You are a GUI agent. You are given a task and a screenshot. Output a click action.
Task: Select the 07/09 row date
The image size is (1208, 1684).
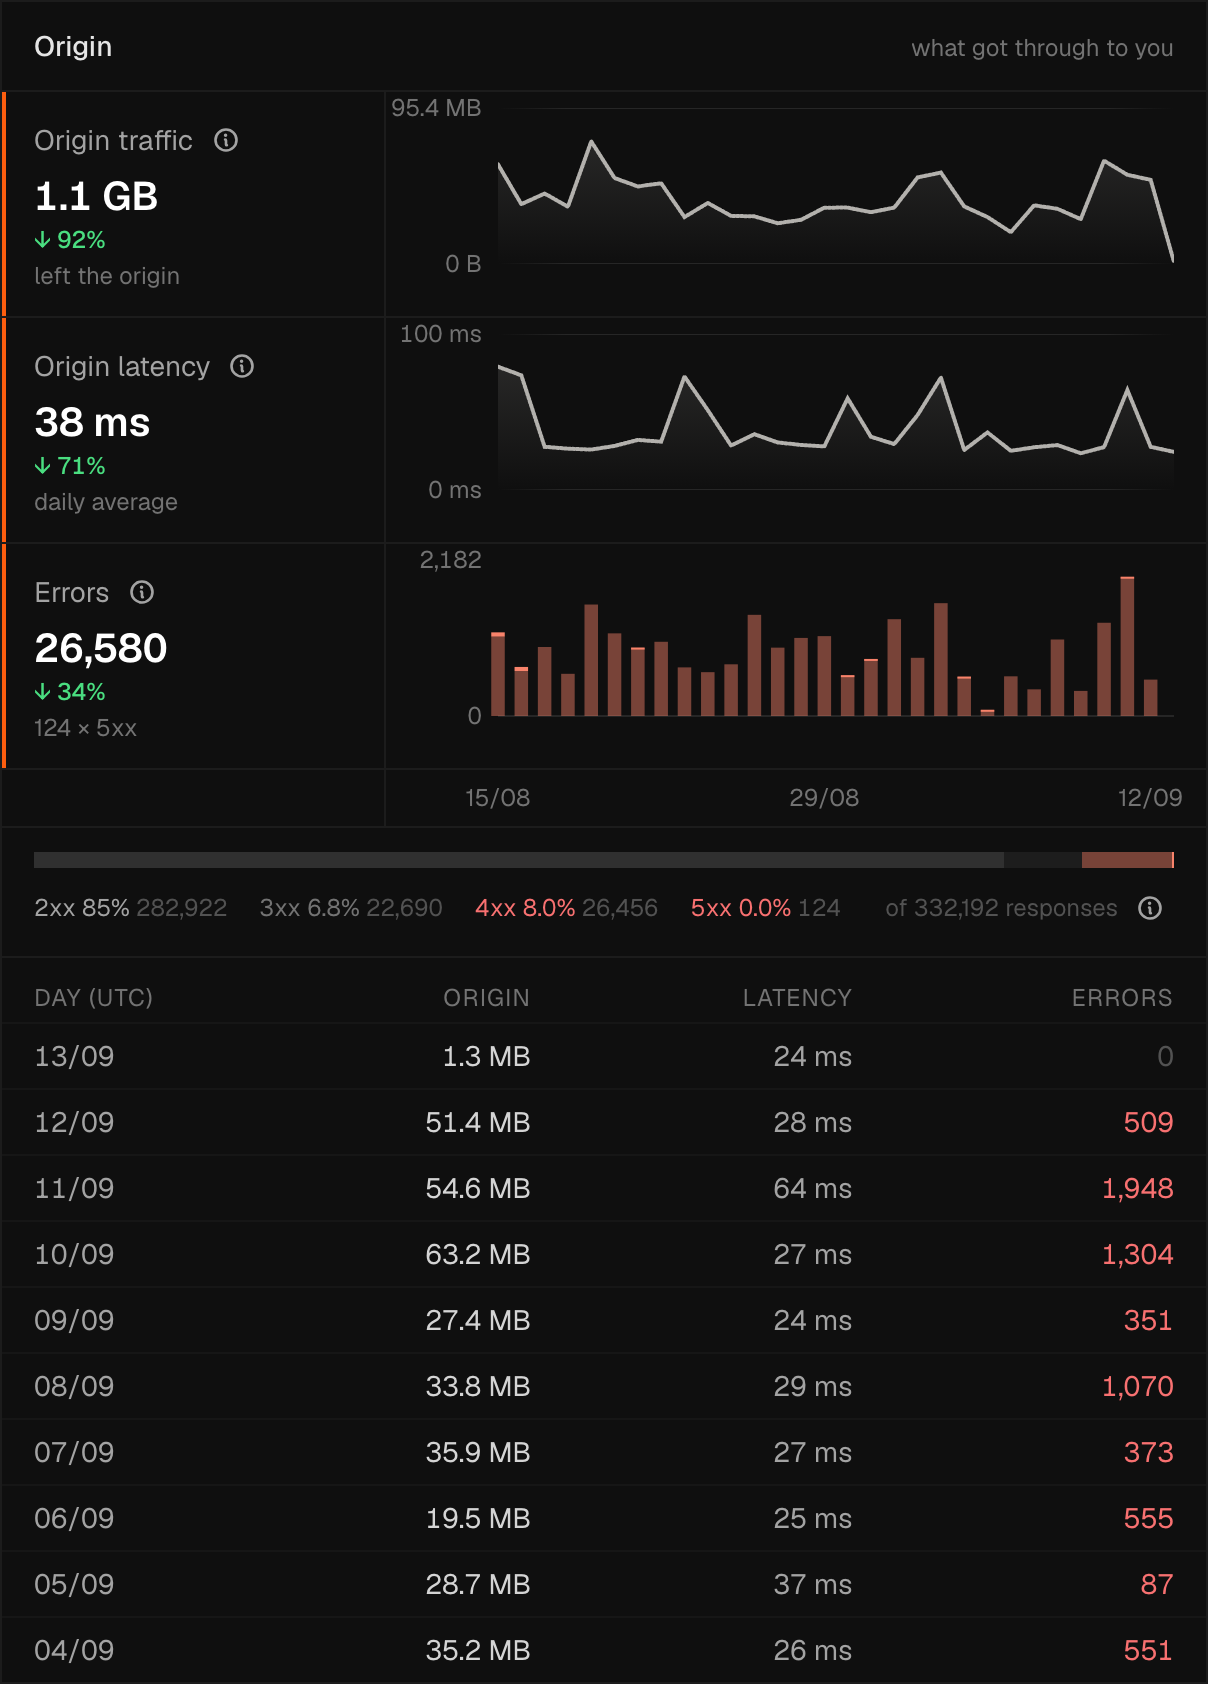pos(74,1452)
